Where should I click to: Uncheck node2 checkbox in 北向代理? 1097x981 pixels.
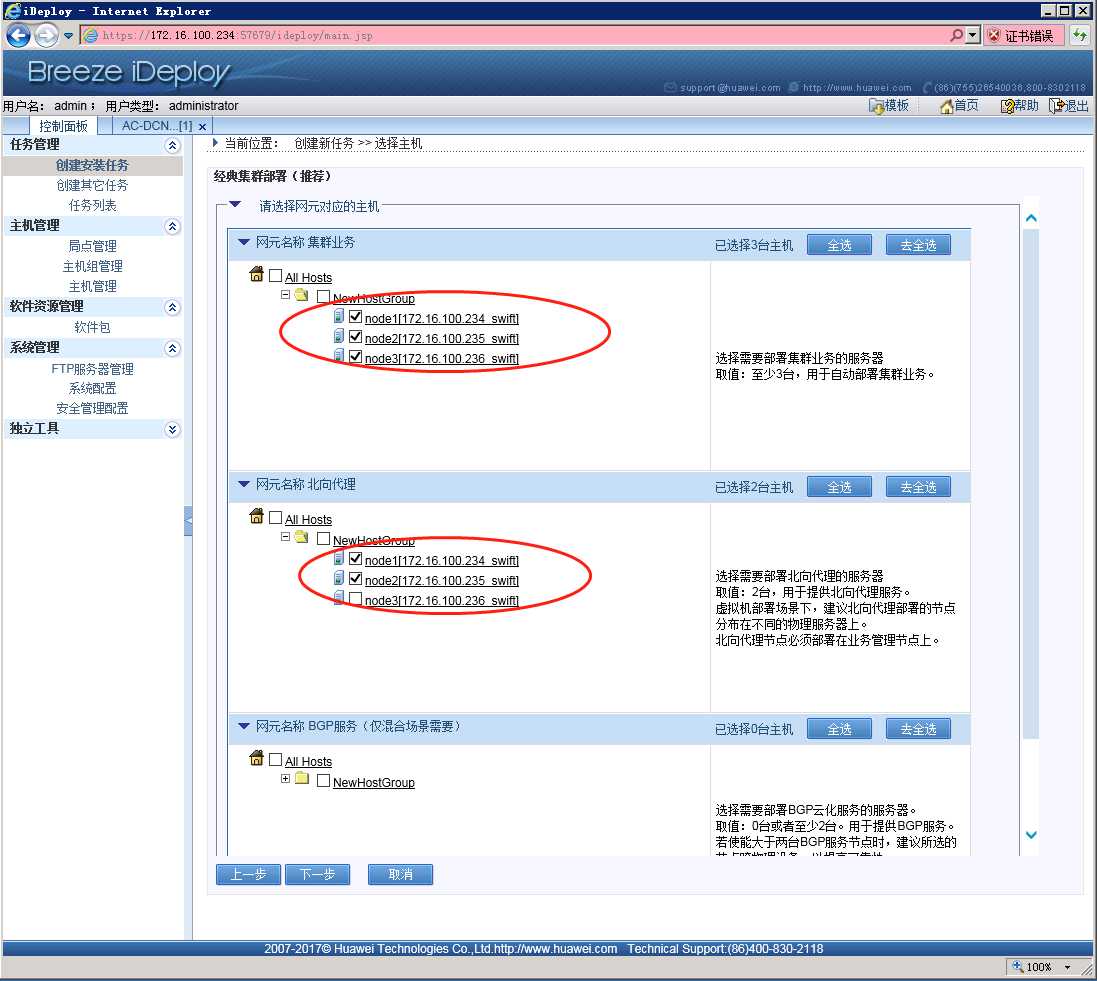click(x=355, y=579)
